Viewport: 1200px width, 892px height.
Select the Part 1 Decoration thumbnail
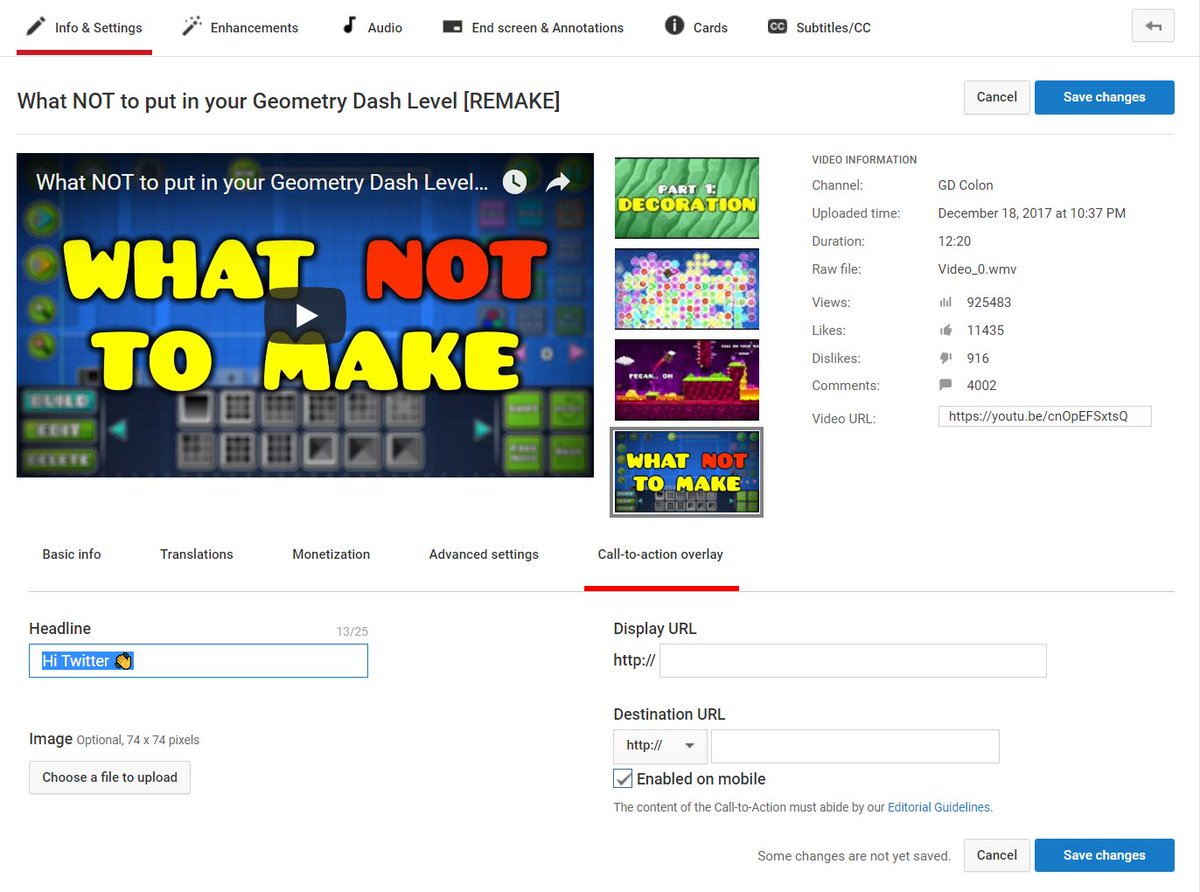686,198
